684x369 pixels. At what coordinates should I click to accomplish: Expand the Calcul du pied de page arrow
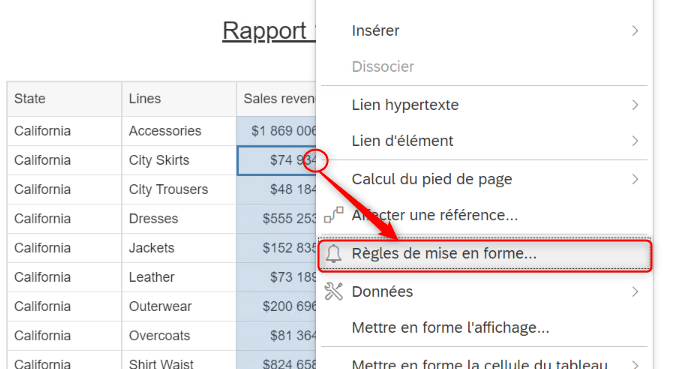(635, 179)
